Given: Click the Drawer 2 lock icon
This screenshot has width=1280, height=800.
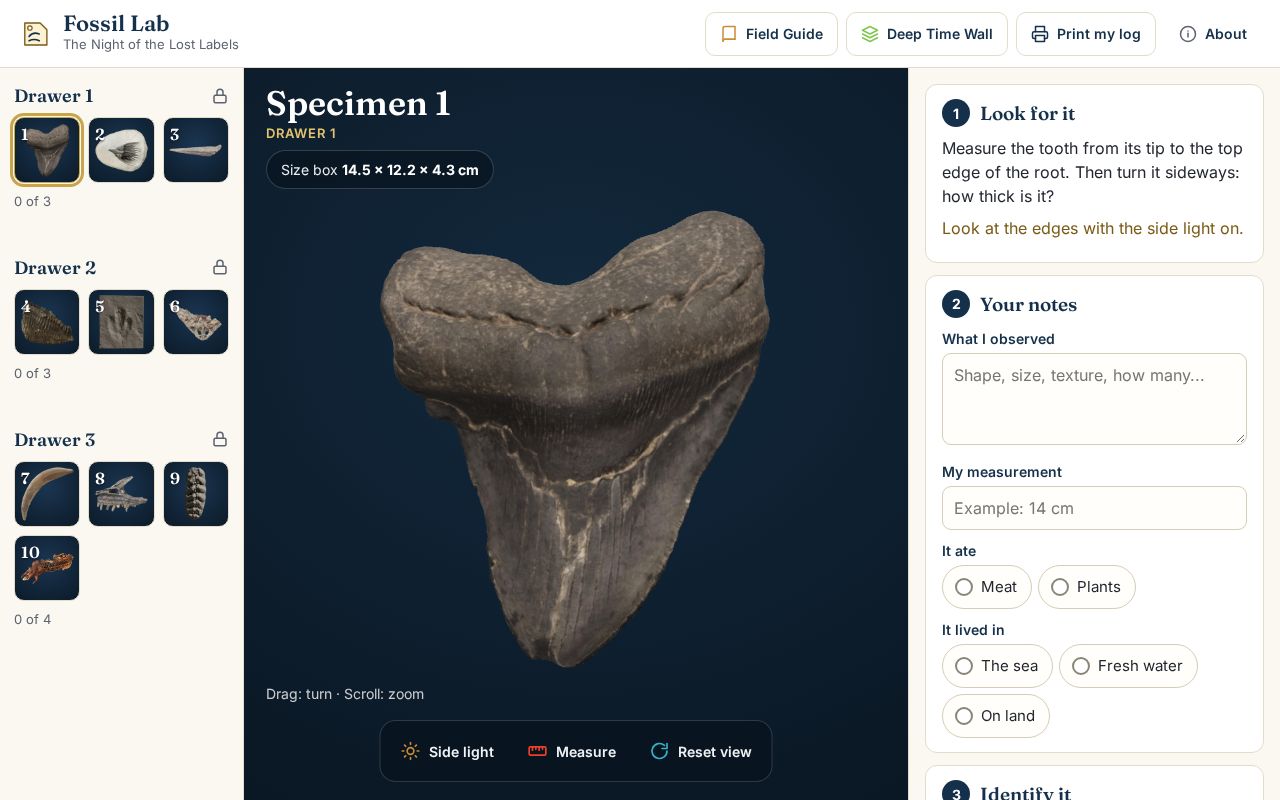Looking at the screenshot, I should pyautogui.click(x=220, y=268).
